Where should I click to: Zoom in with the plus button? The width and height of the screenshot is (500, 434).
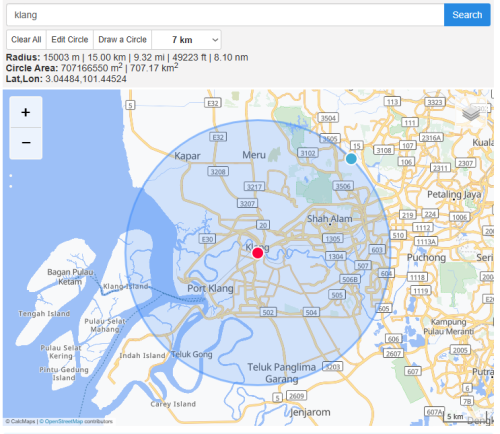tap(26, 112)
